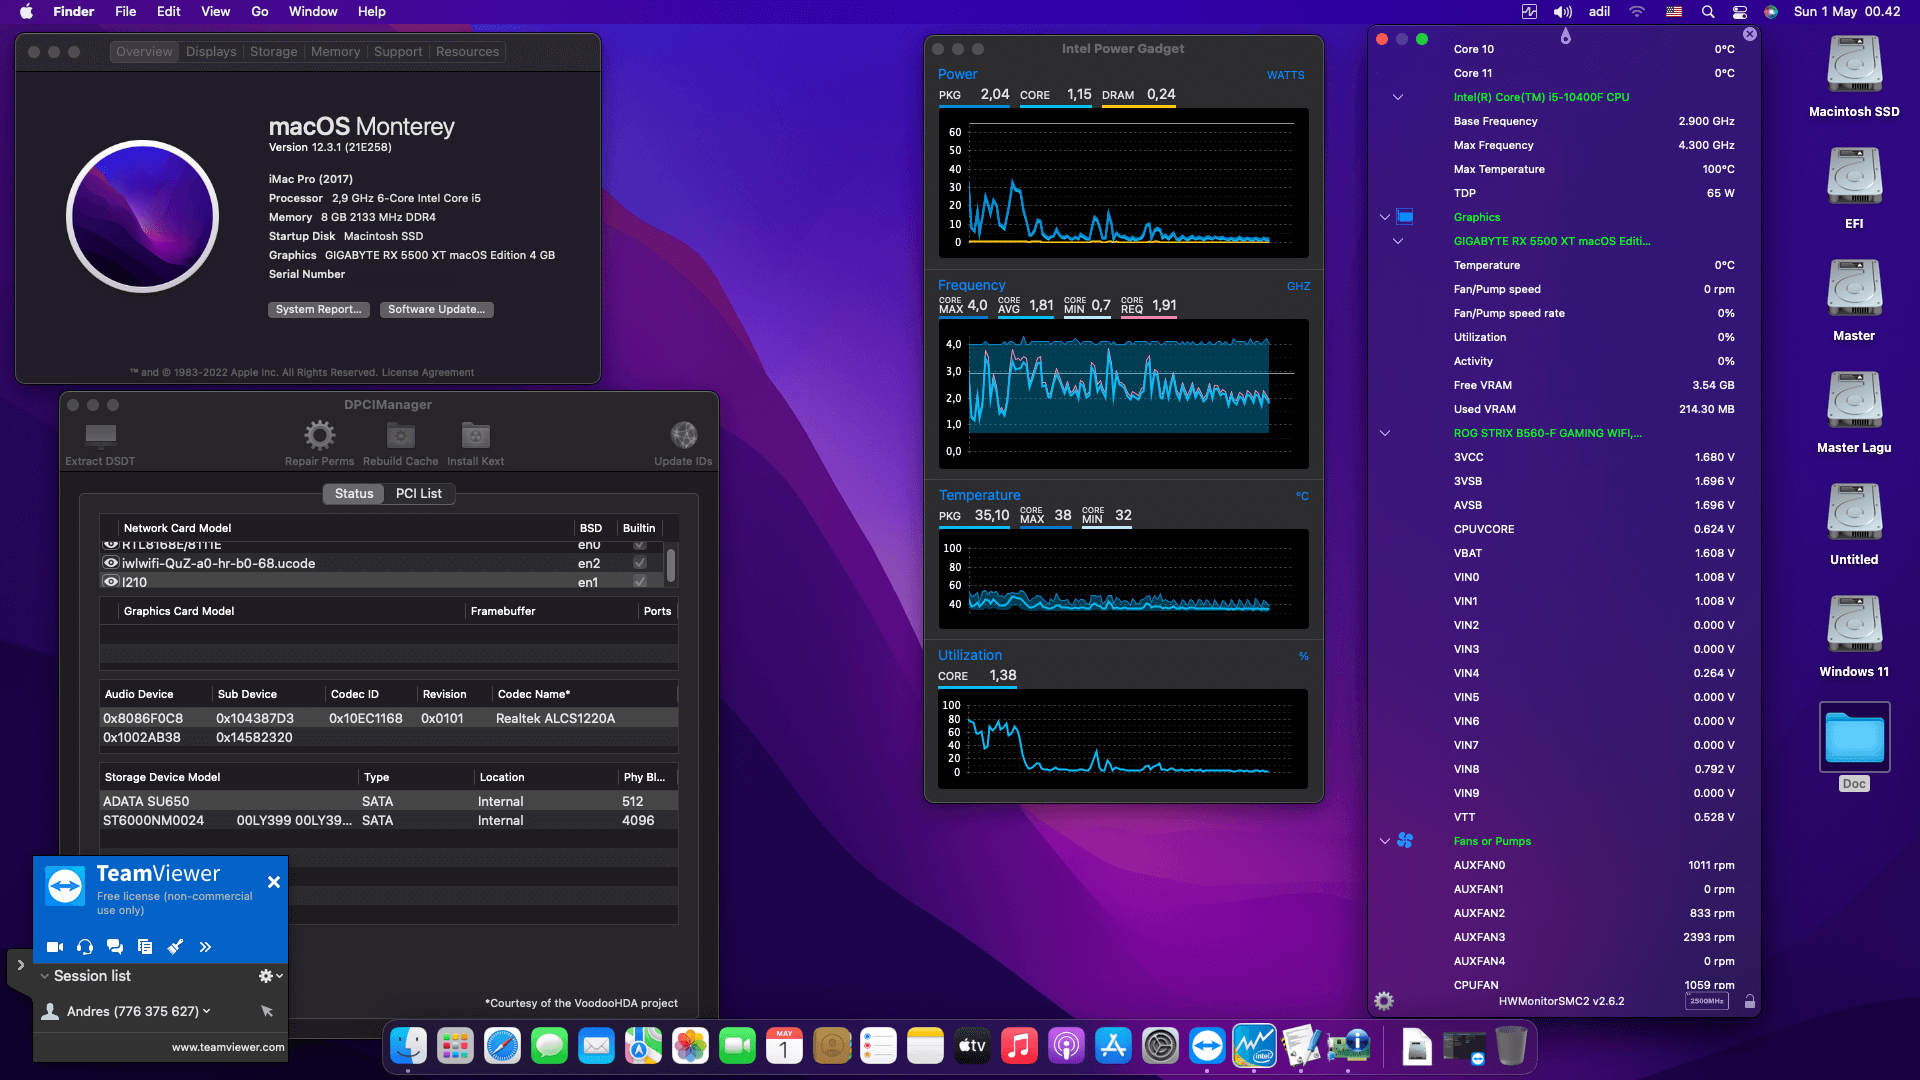Click Extract DSDT in DPCIManager toolbar
Screen dimensions: 1920x1080
100,444
